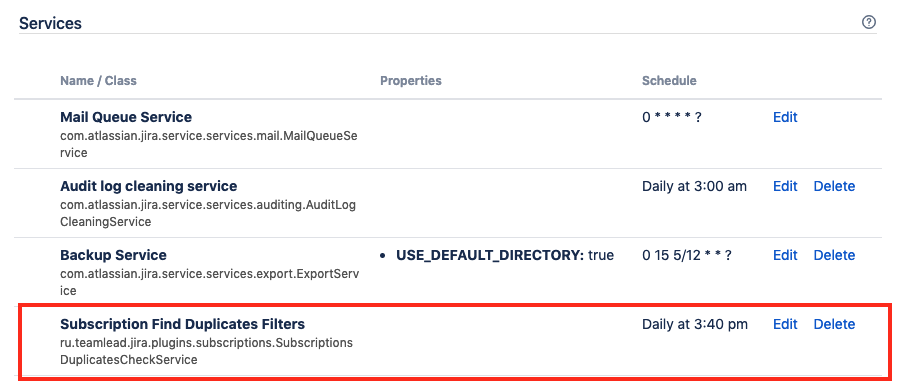
Task: Delete the Backup Service
Action: pos(834,255)
